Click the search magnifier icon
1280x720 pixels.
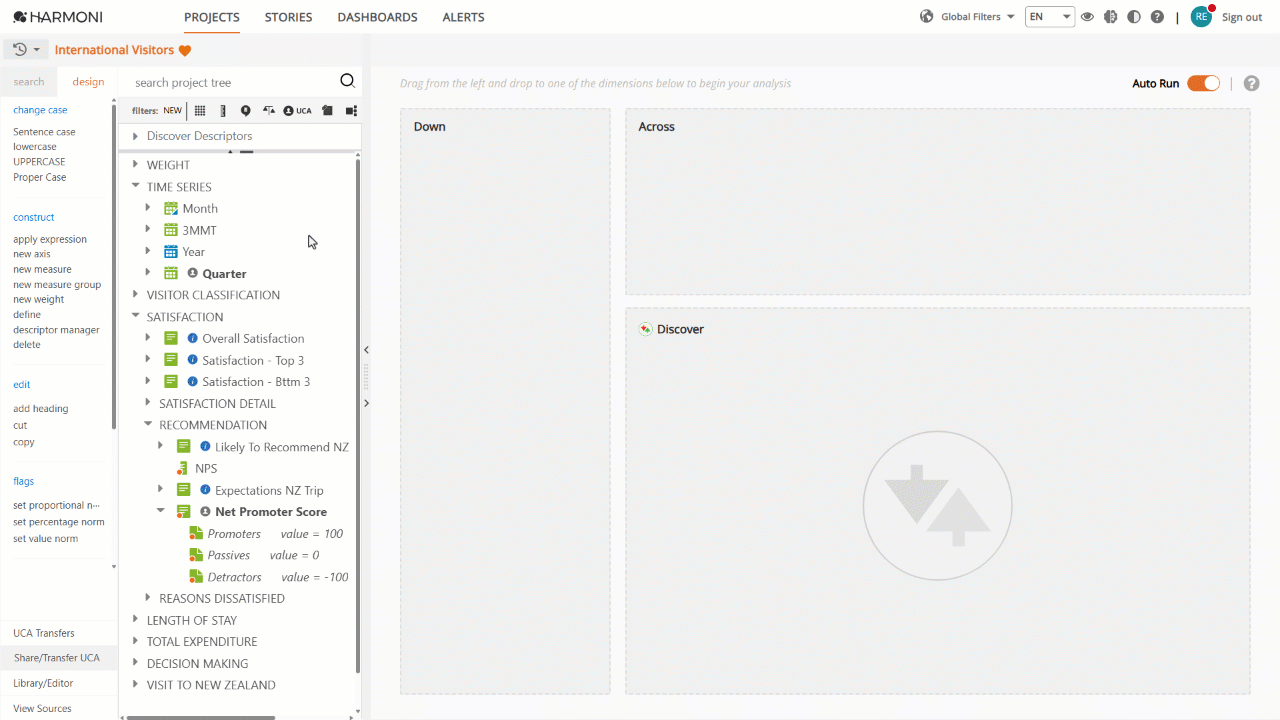point(347,82)
